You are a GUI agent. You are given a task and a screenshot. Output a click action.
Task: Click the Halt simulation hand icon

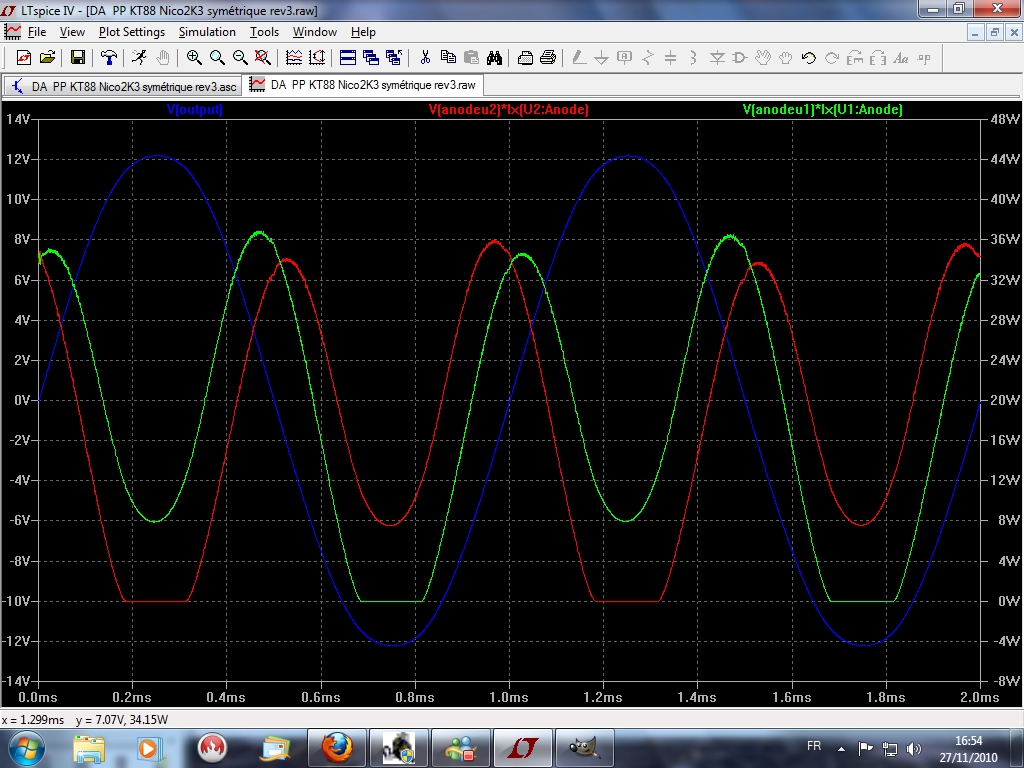[163, 58]
